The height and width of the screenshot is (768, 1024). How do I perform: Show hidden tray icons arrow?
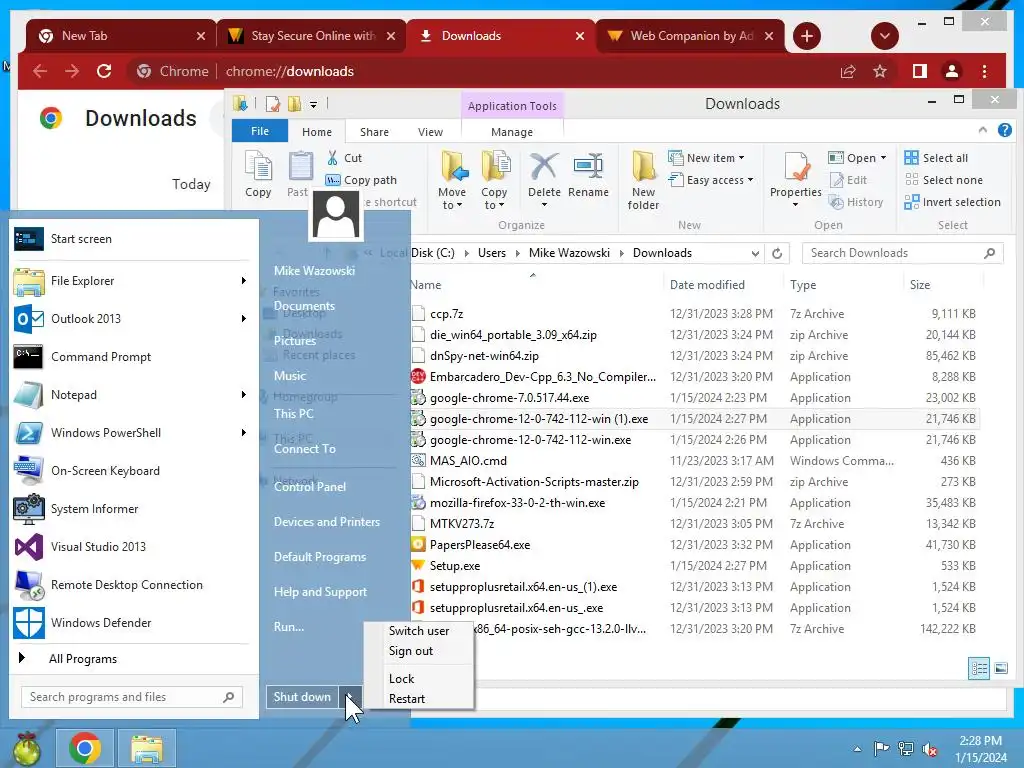pyautogui.click(x=857, y=749)
